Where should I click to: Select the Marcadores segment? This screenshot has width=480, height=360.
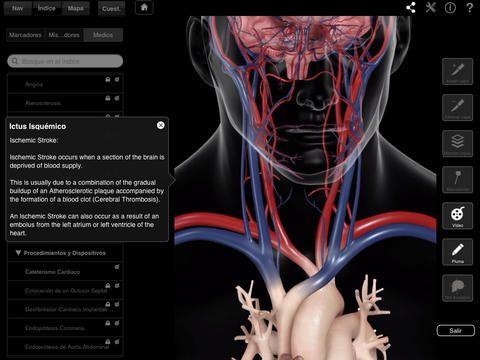[25, 35]
